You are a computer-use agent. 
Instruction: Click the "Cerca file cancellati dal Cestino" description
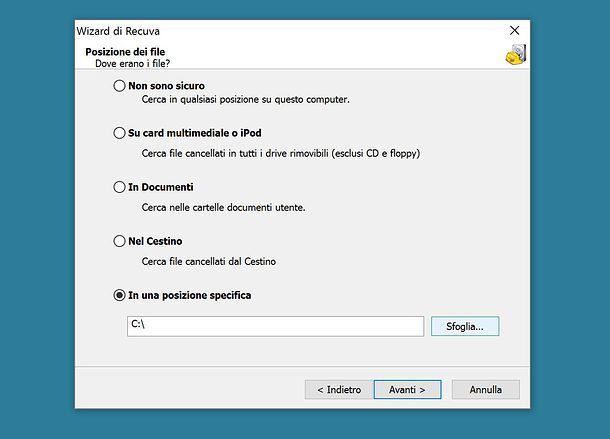[x=209, y=262]
